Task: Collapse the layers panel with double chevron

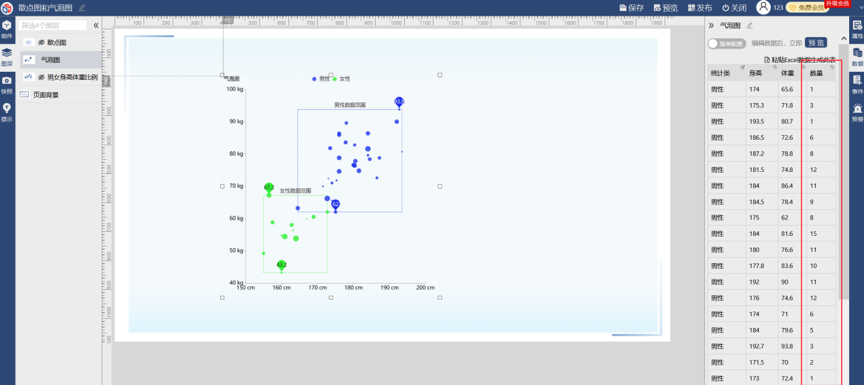Action: click(x=96, y=25)
